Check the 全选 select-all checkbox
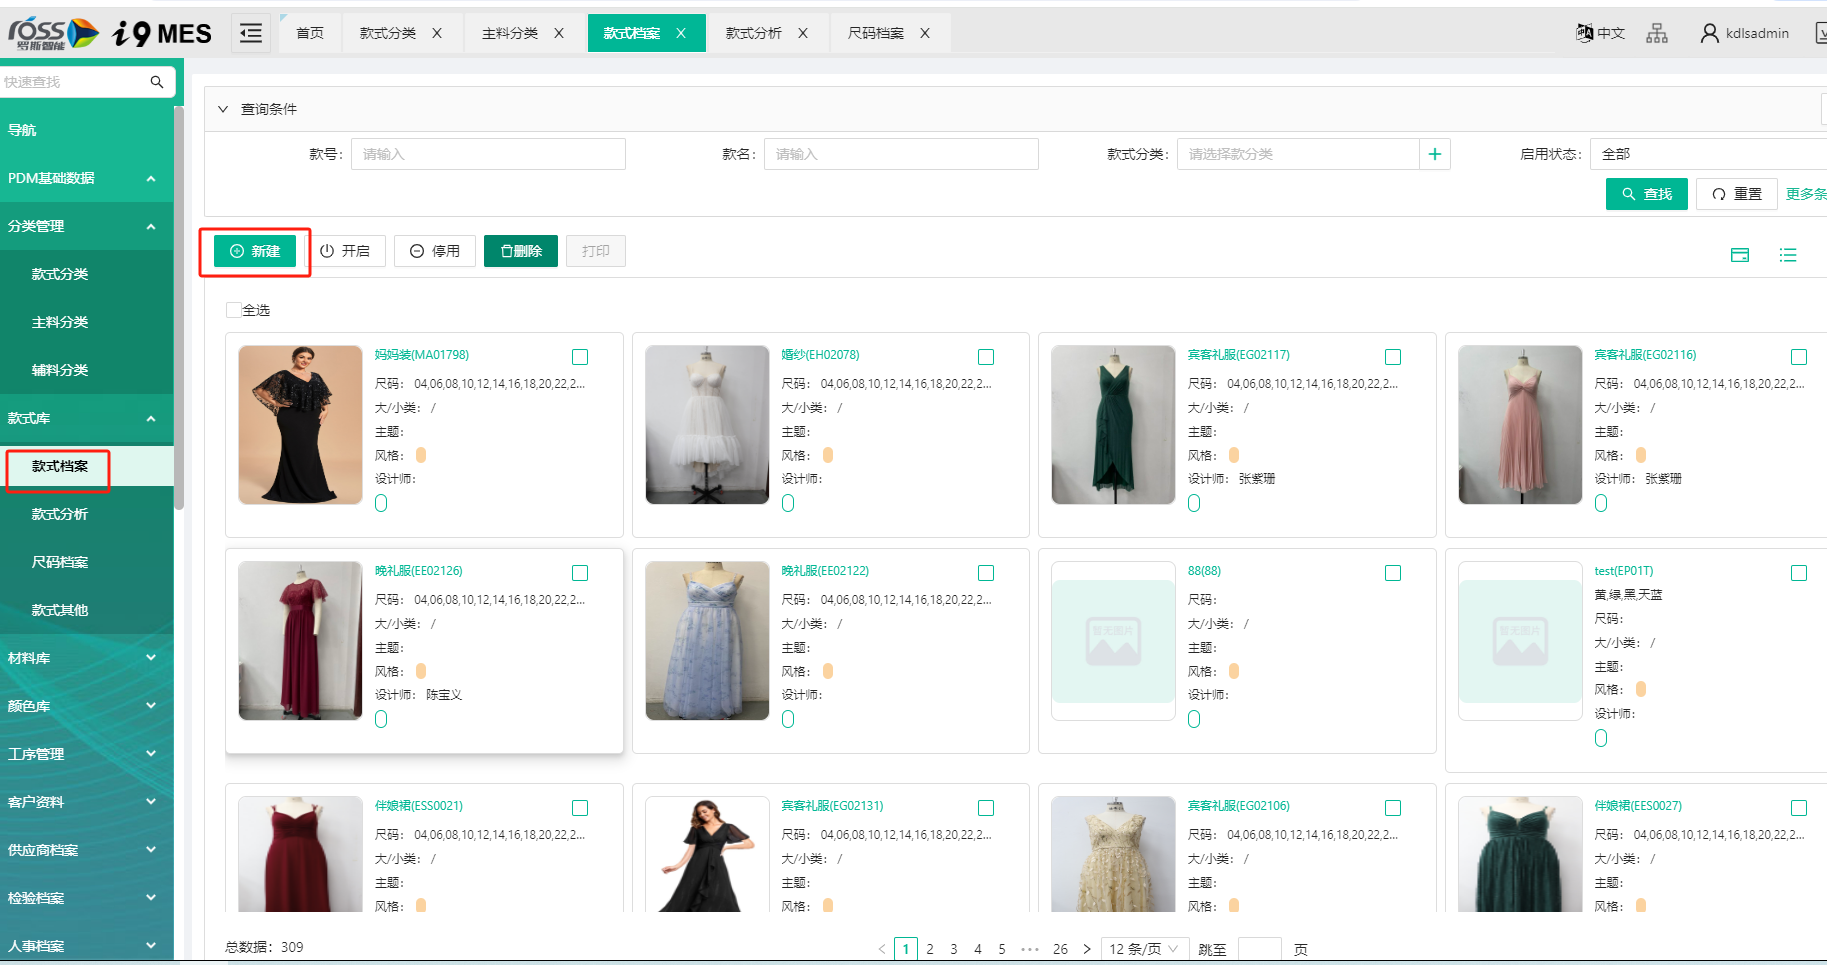 tap(233, 310)
